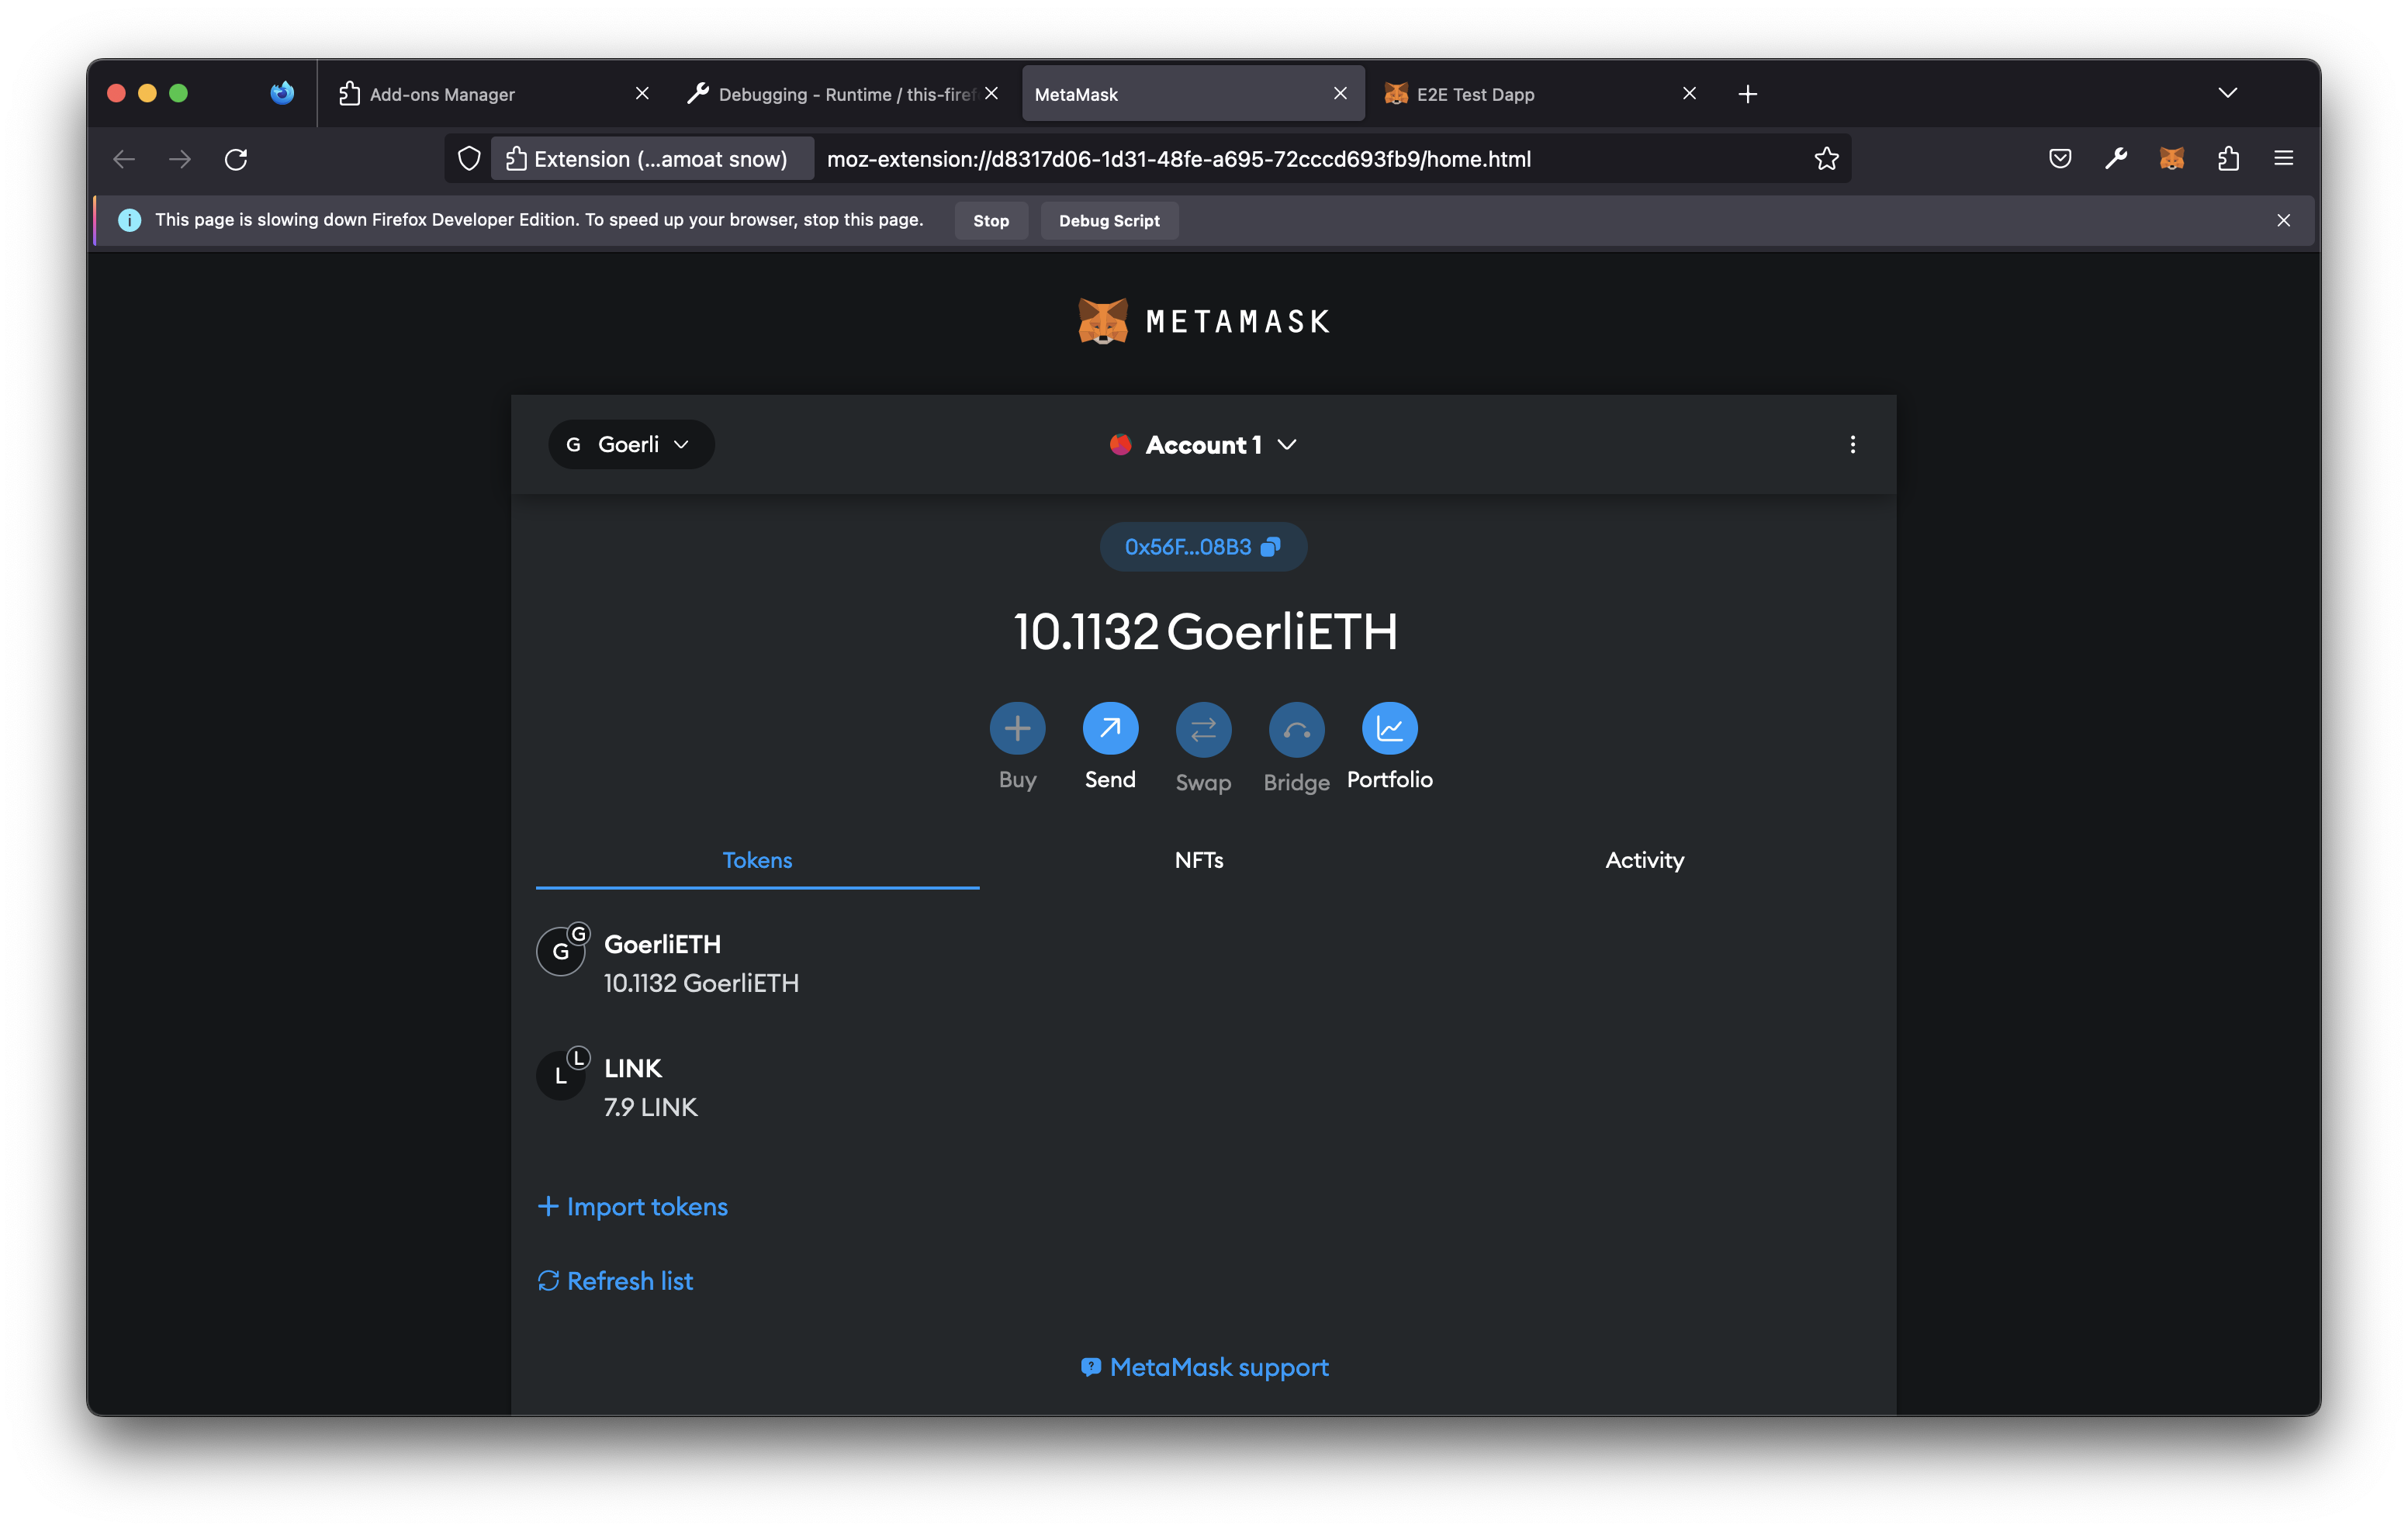
Task: Click the MetaMask fox logo
Action: [x=1102, y=321]
